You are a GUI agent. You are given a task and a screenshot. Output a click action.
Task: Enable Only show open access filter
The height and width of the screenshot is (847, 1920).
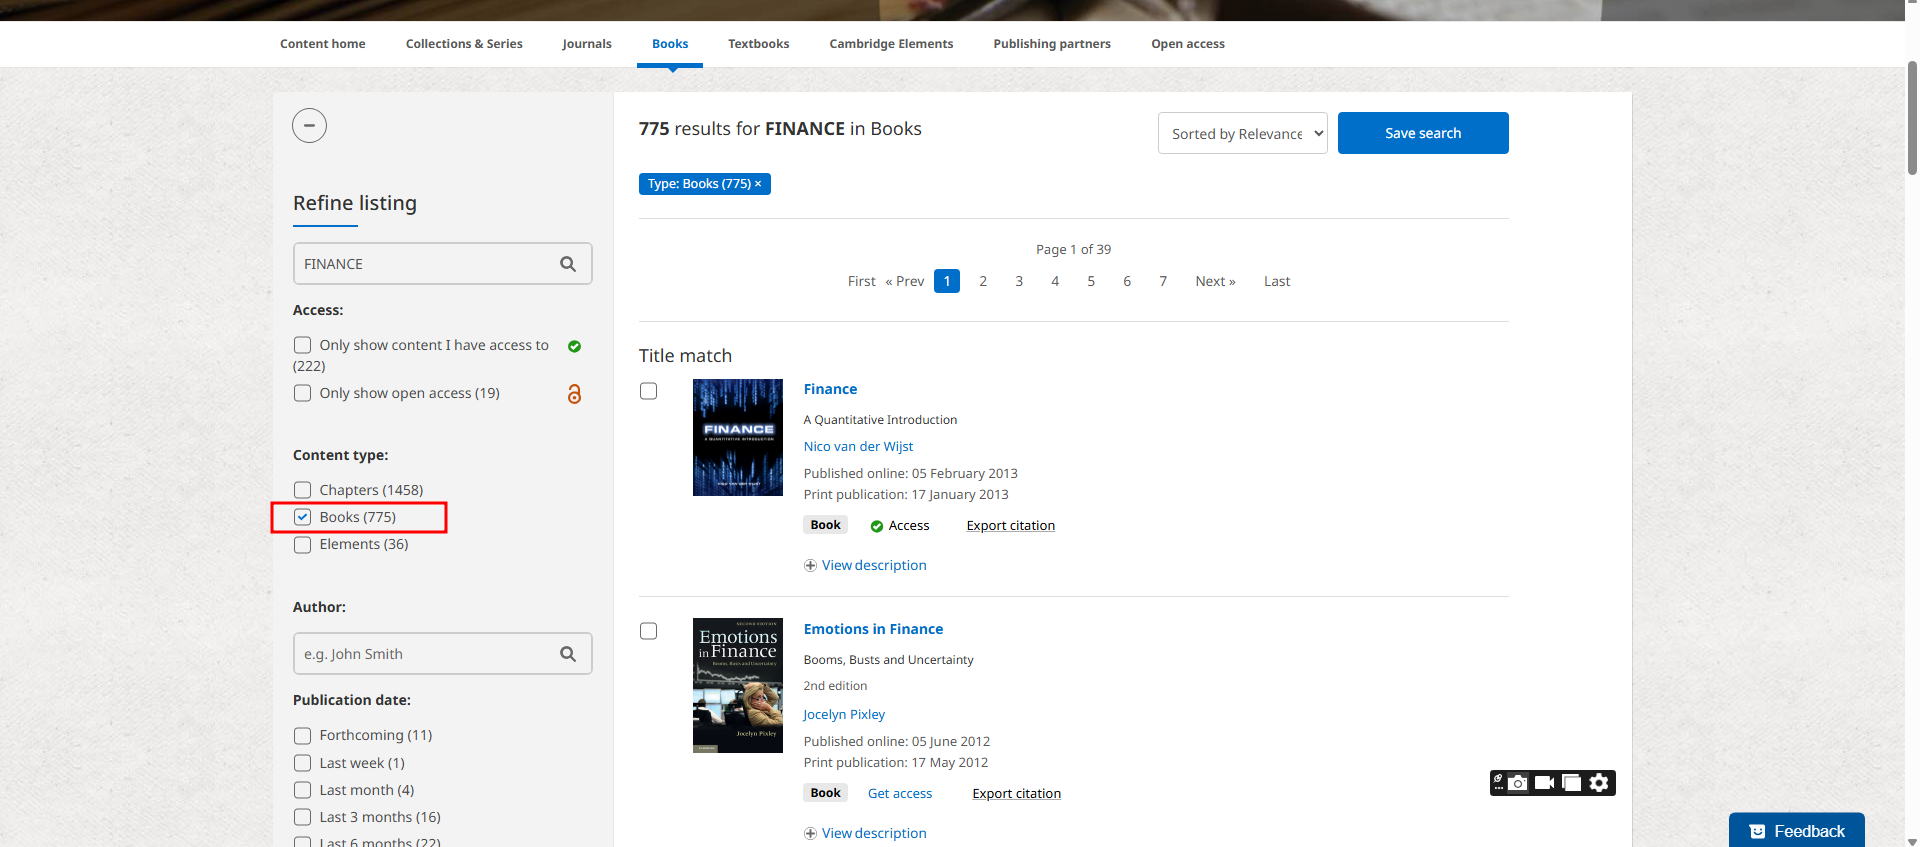pos(303,393)
